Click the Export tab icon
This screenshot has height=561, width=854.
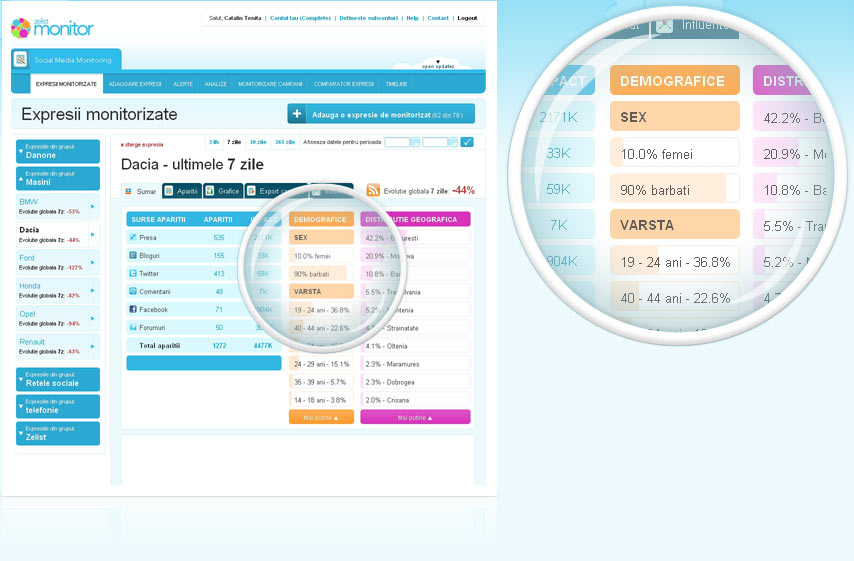pyautogui.click(x=251, y=191)
